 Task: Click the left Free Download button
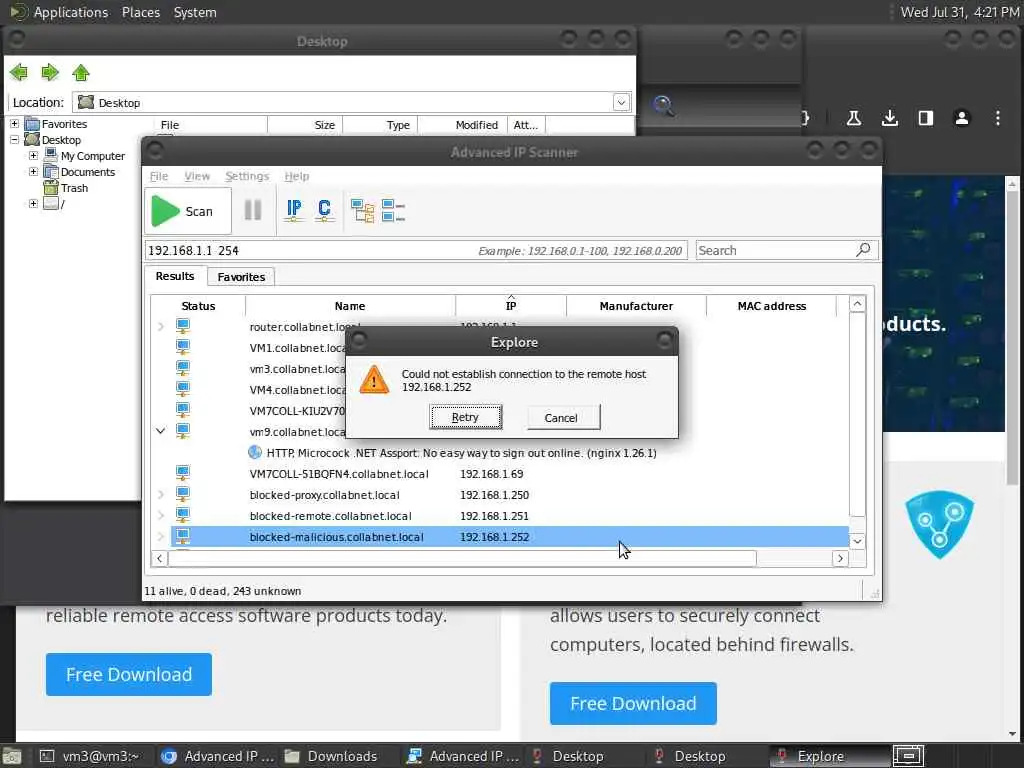click(x=129, y=674)
